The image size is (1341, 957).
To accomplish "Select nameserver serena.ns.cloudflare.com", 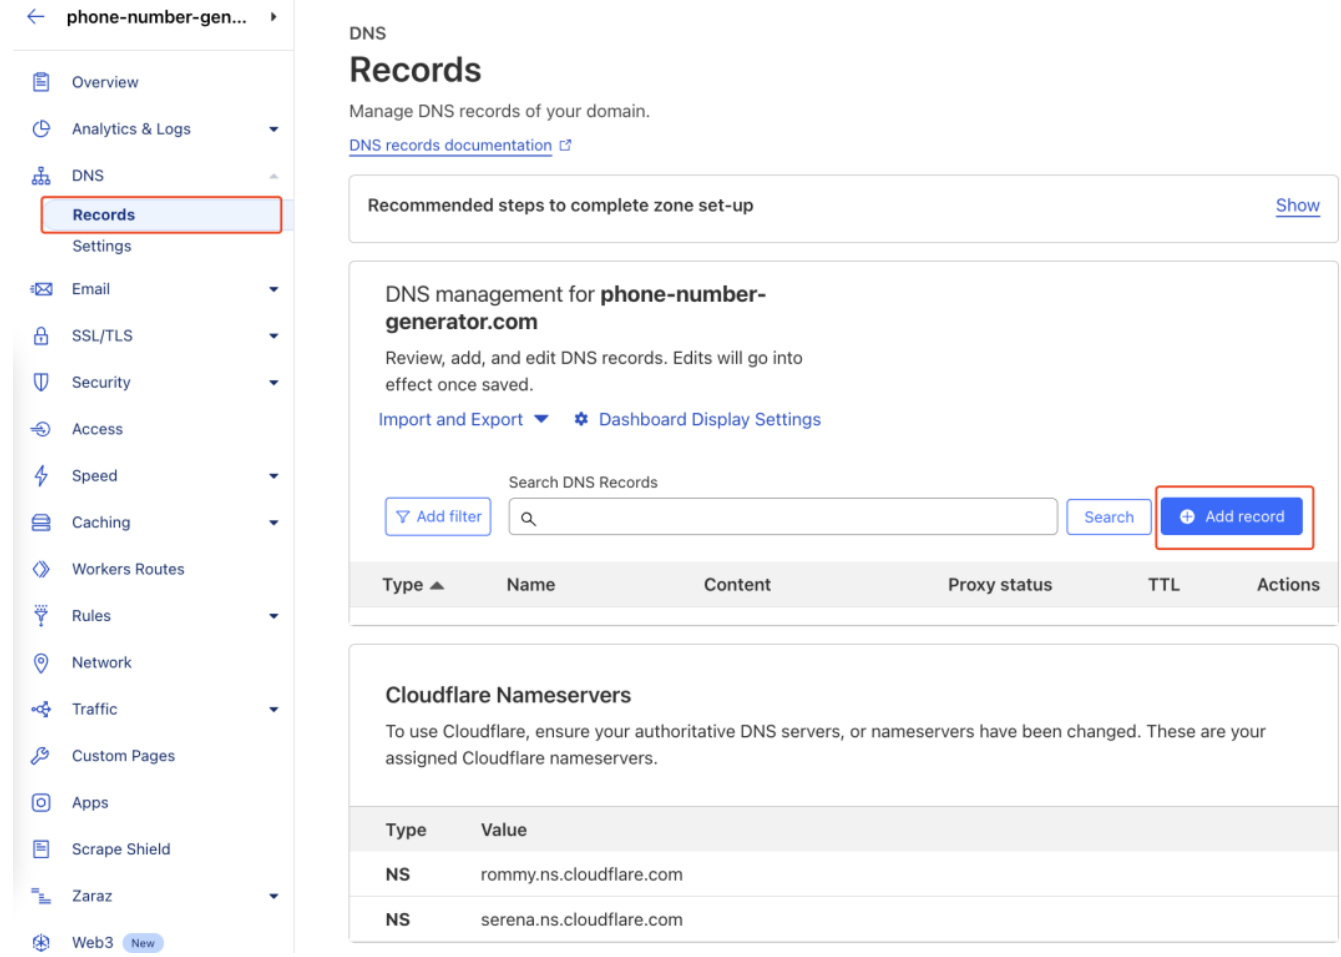I will (x=581, y=920).
